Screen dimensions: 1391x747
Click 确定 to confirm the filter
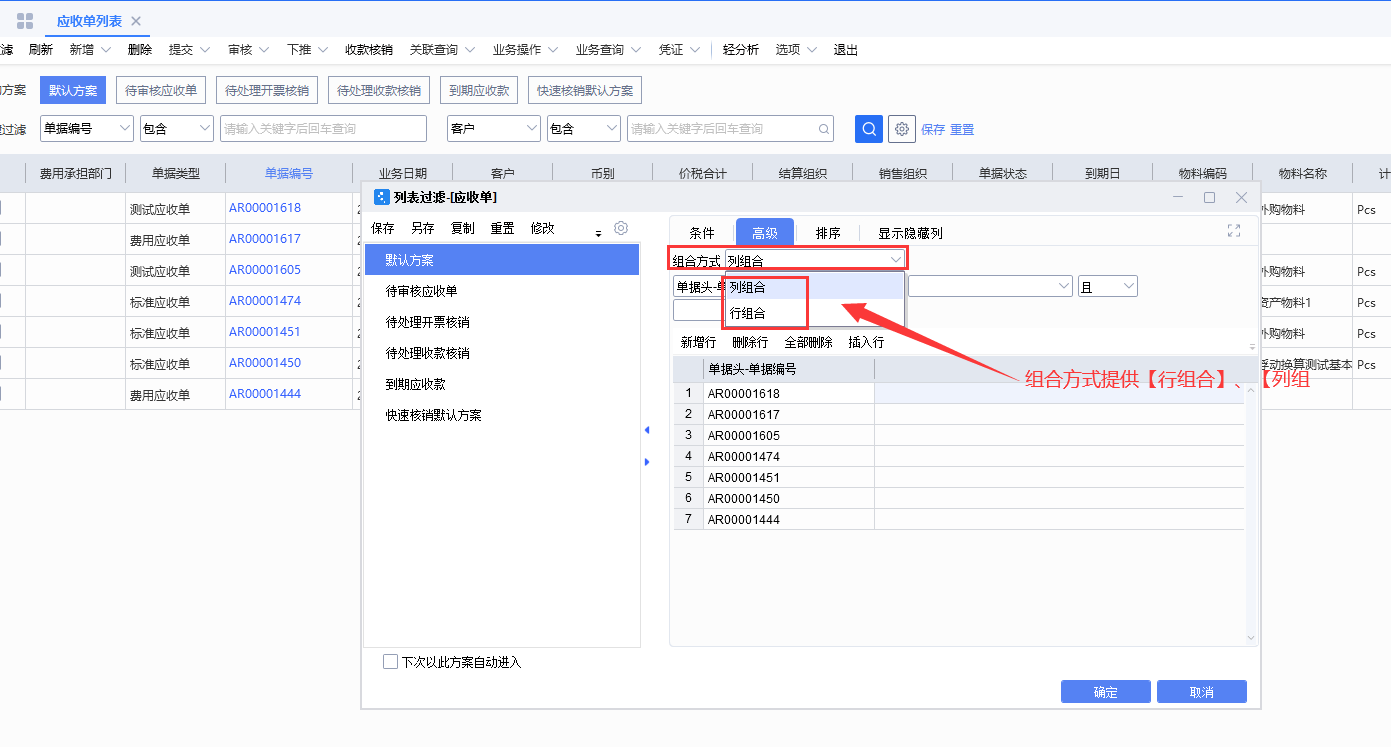[x=1106, y=692]
